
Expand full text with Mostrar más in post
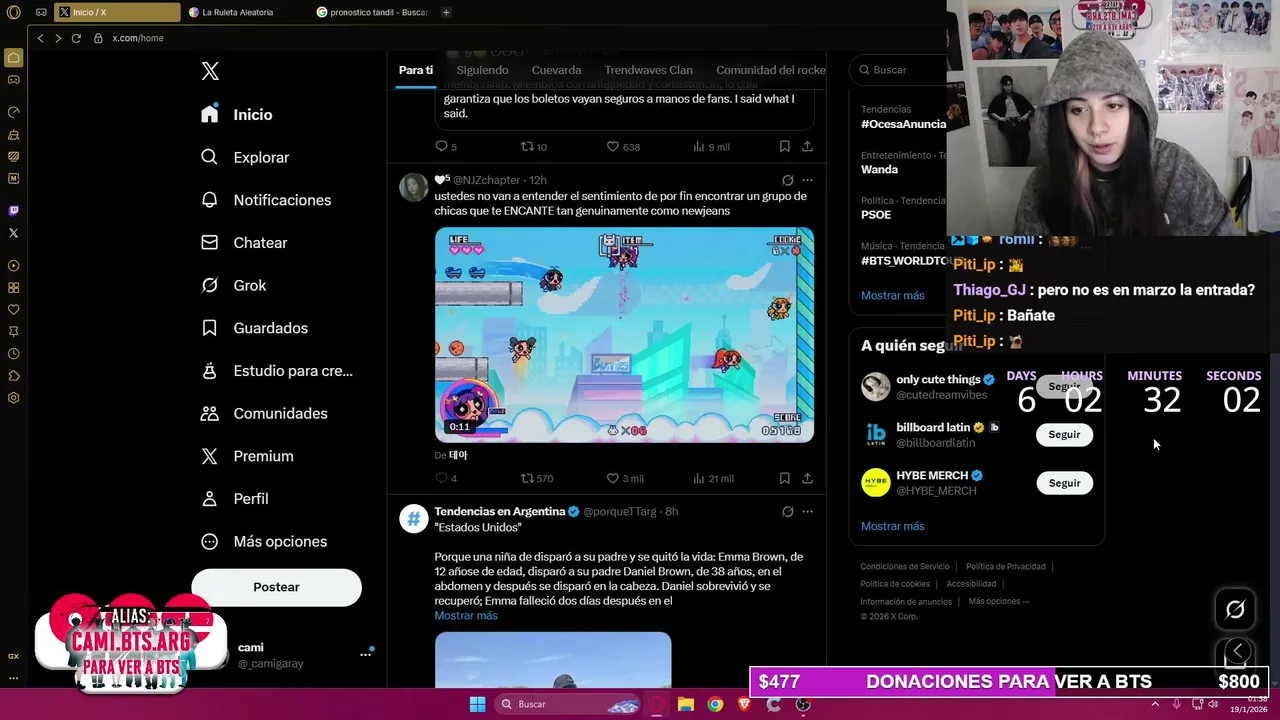point(466,615)
